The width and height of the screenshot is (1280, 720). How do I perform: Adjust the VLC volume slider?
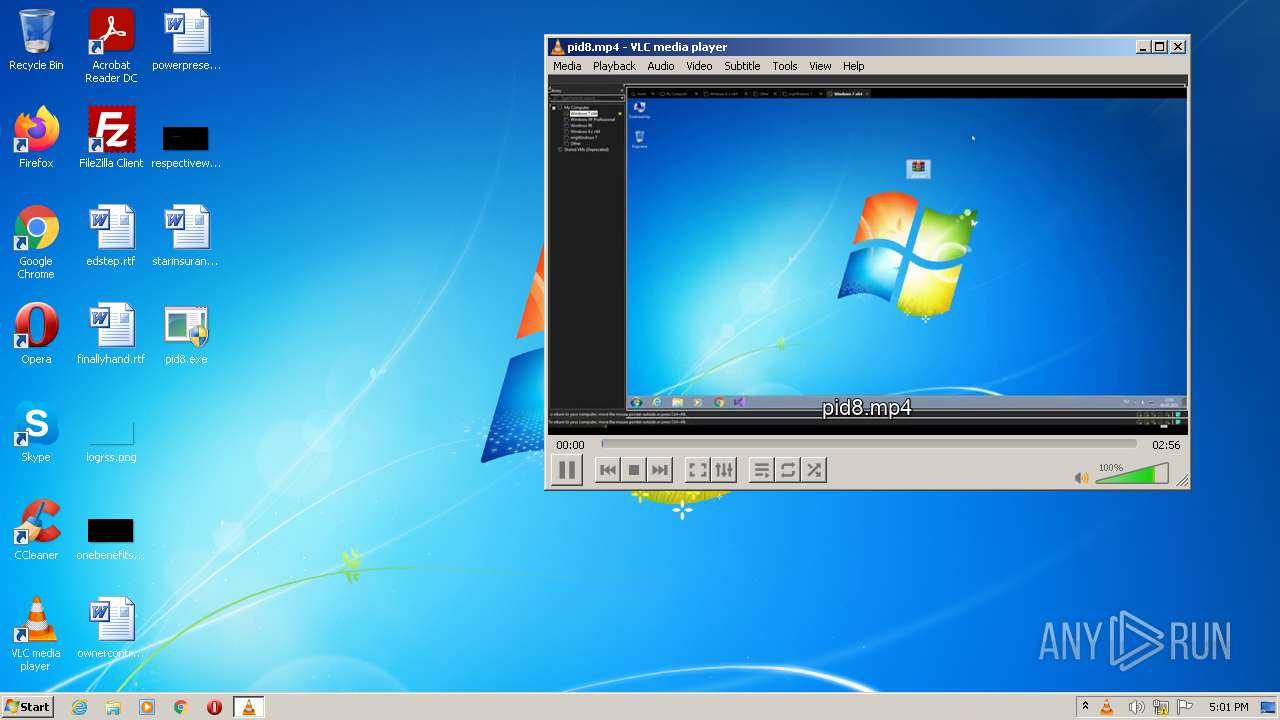(1132, 474)
